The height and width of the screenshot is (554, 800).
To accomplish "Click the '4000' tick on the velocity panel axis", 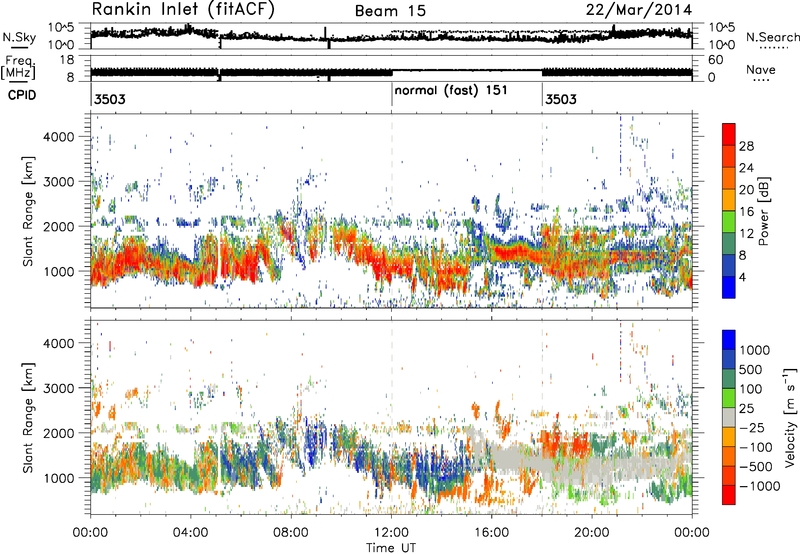I will (58, 343).
